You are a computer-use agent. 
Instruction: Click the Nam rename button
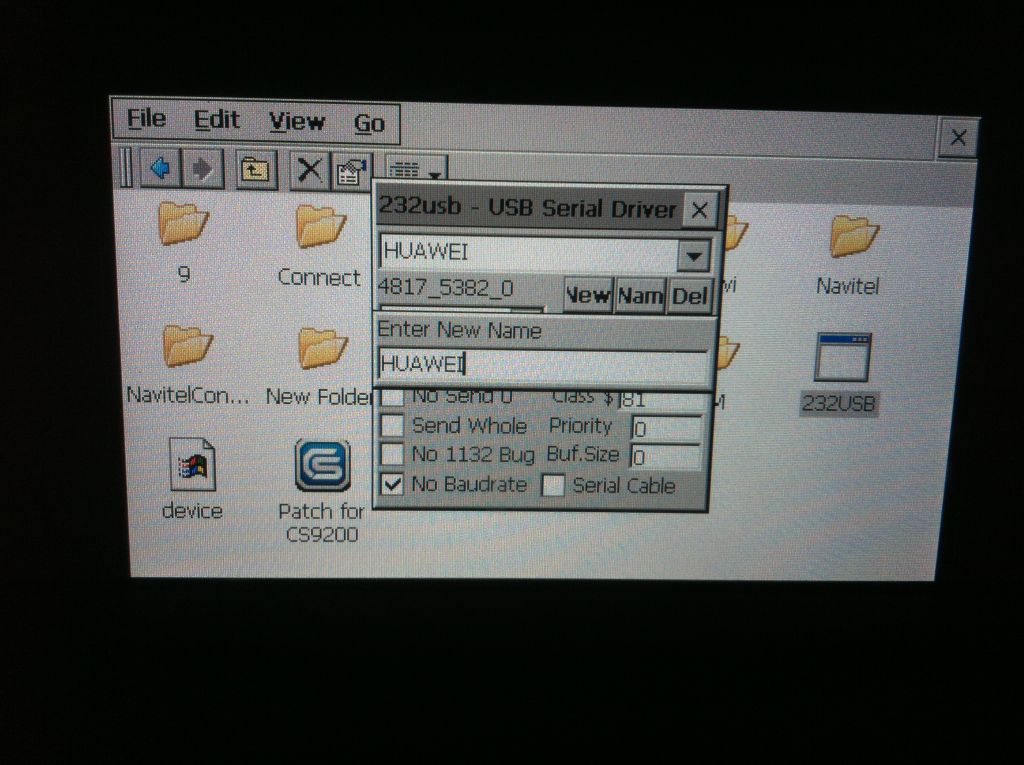(640, 296)
